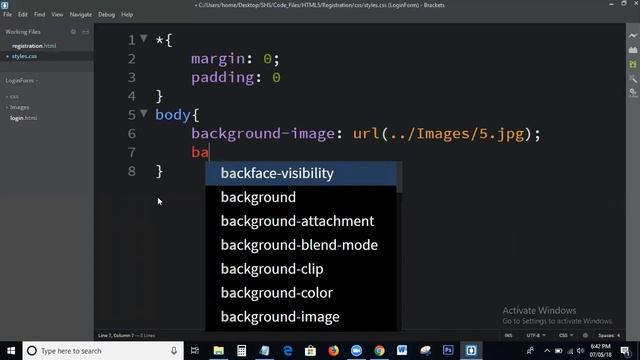Image resolution: width=640 pixels, height=360 pixels.
Task: Pick background-image from the autocomplete list
Action: (301, 317)
